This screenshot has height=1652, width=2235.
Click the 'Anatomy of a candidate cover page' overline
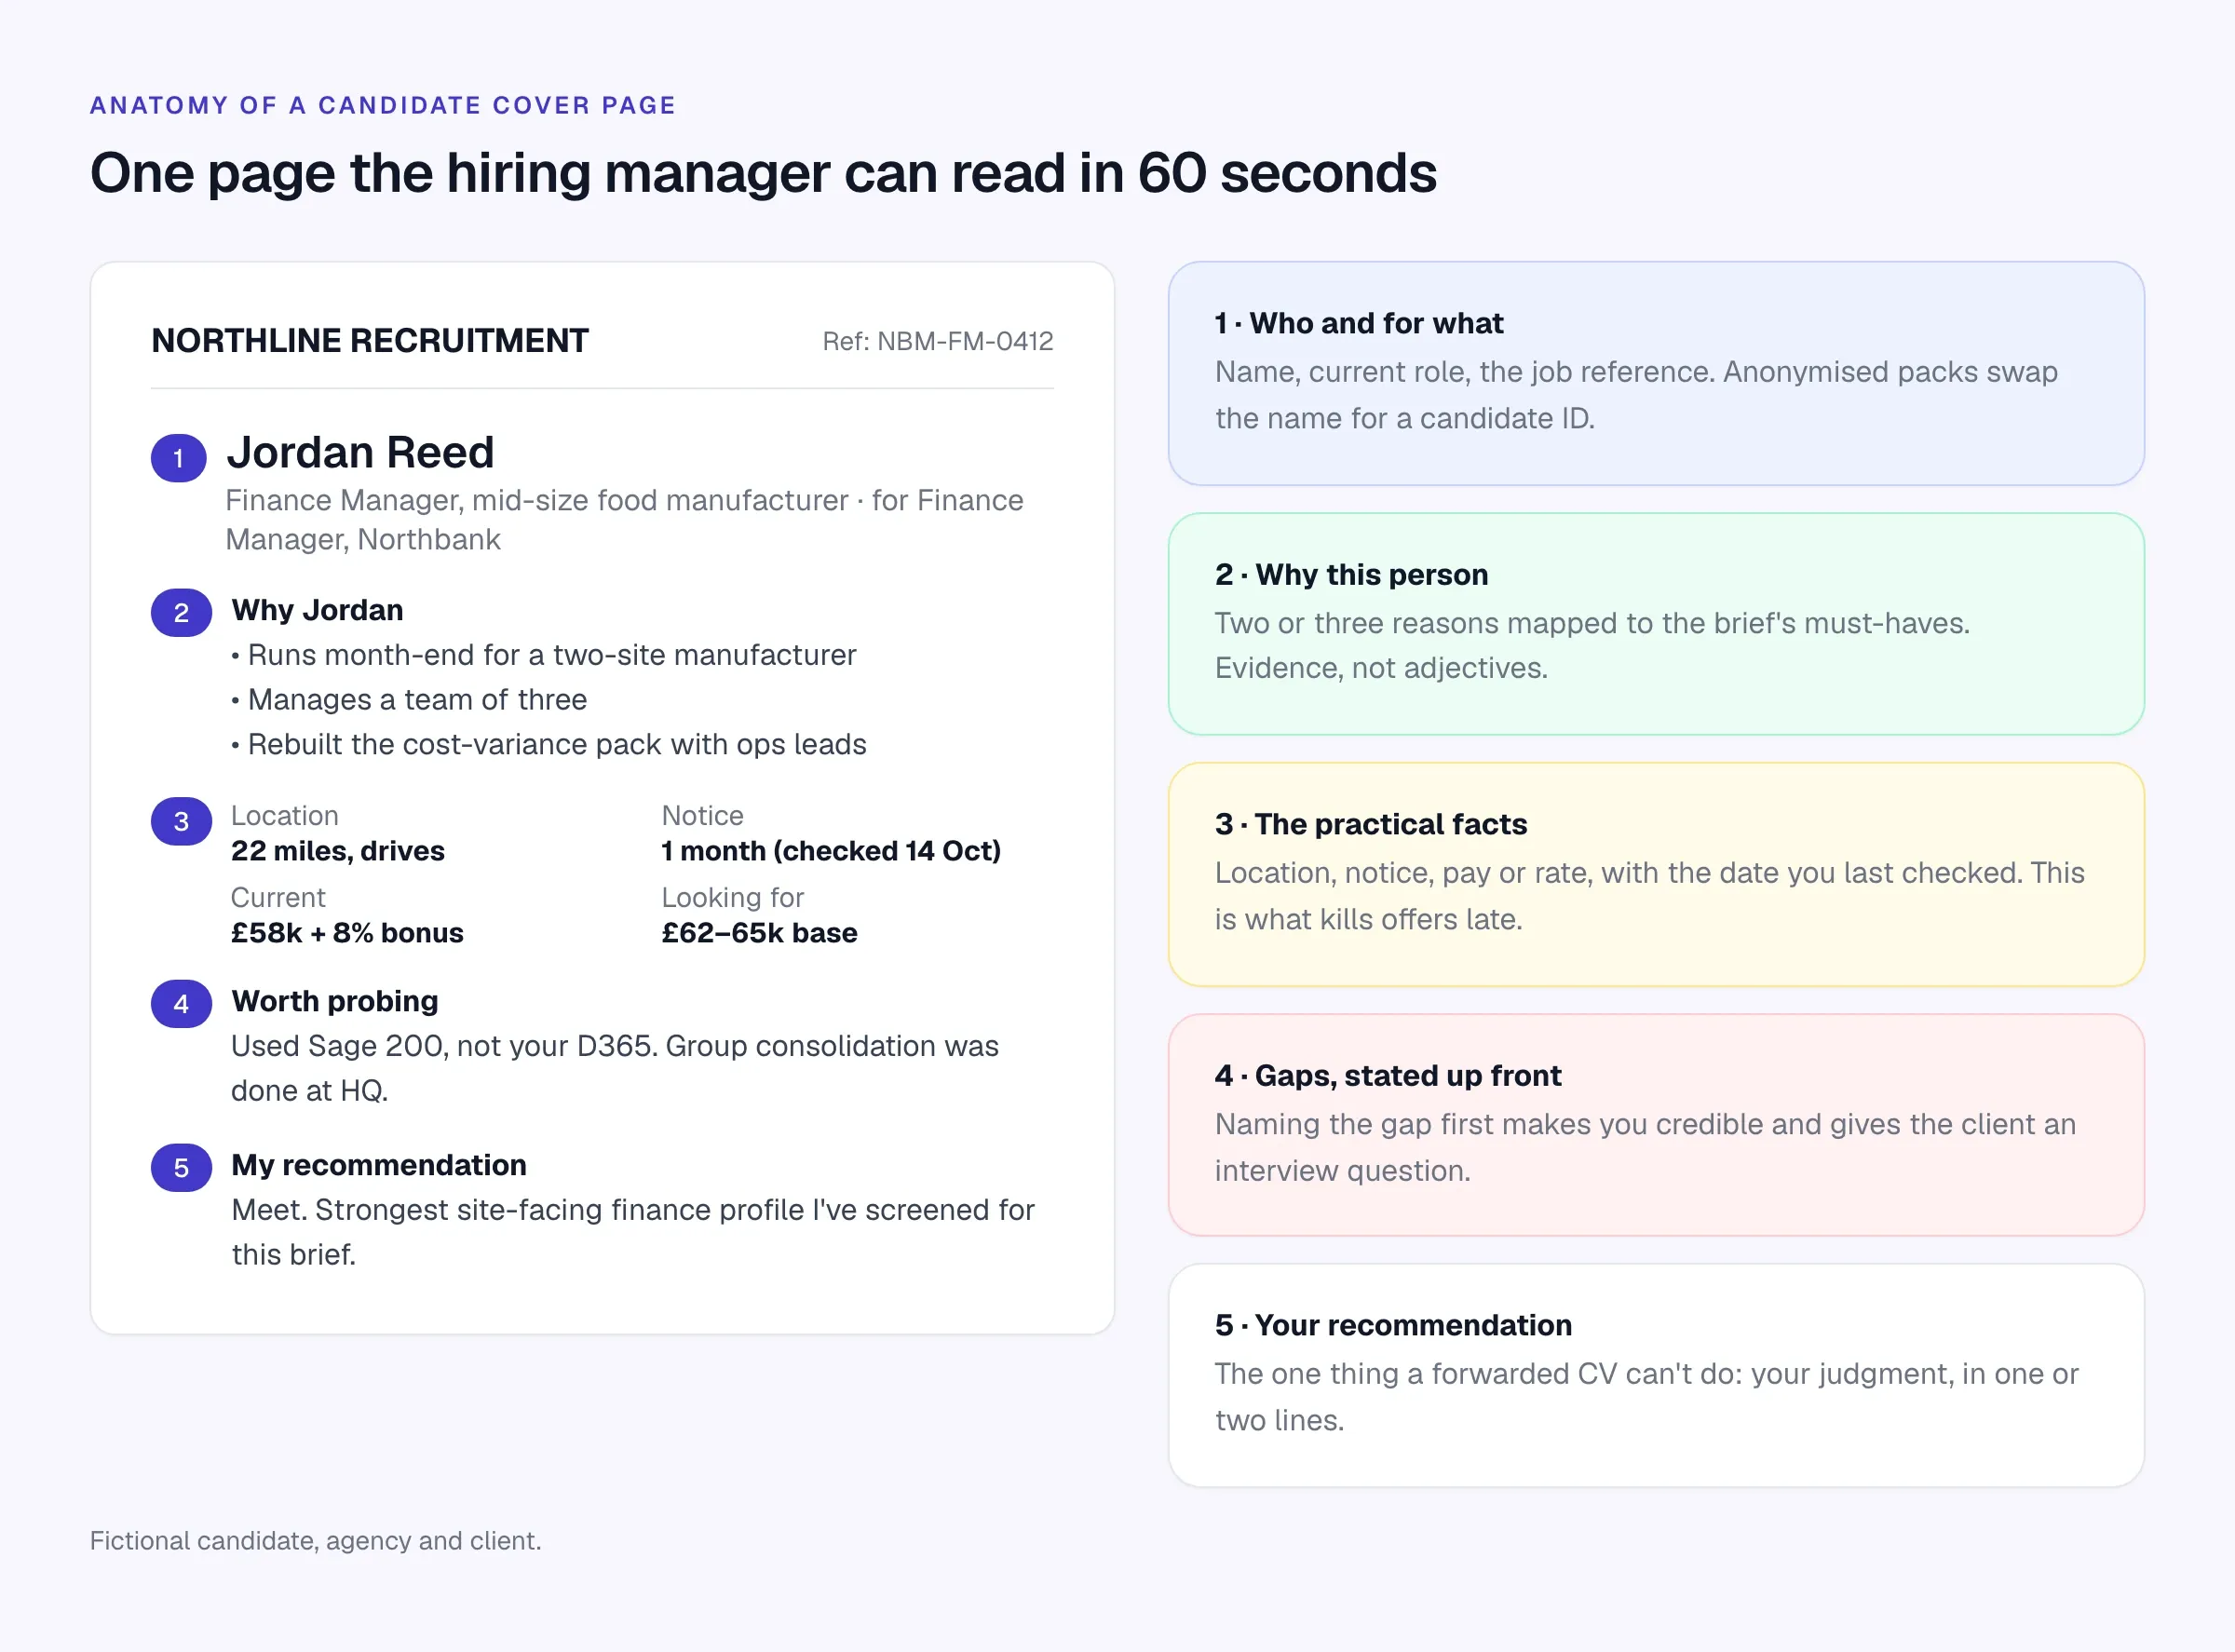(x=383, y=105)
